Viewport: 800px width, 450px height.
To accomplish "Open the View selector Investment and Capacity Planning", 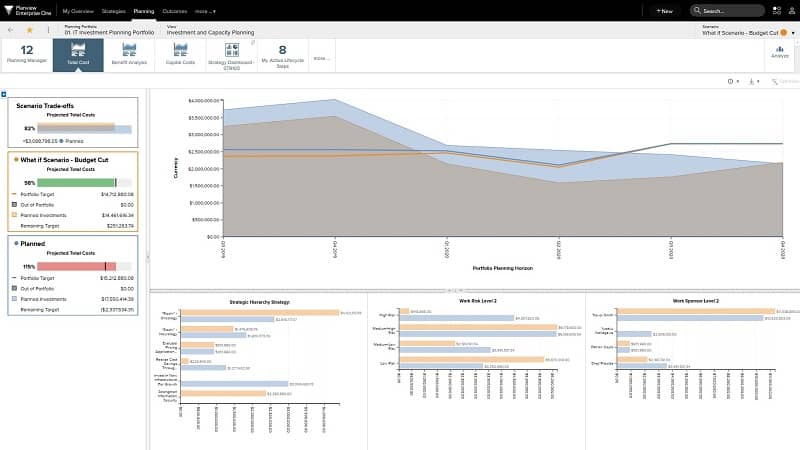I will tap(210, 30).
